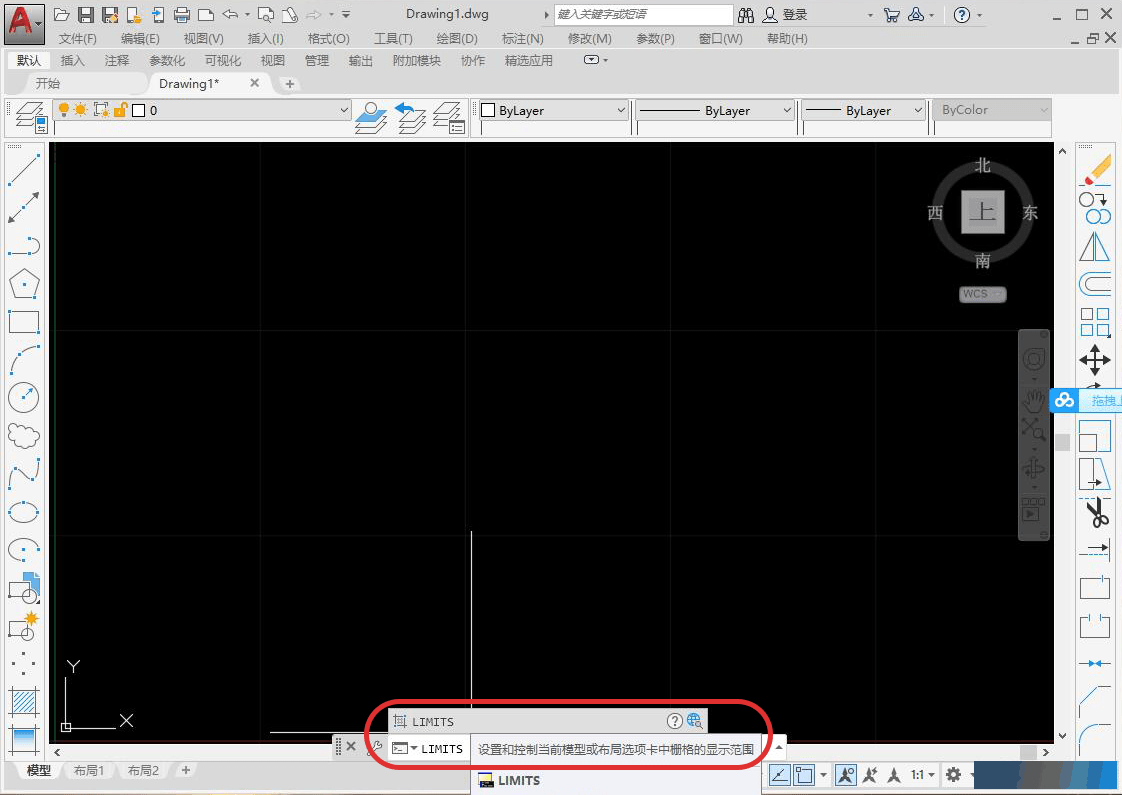Select the Ellipse tool
The width and height of the screenshot is (1122, 795).
coord(24,512)
